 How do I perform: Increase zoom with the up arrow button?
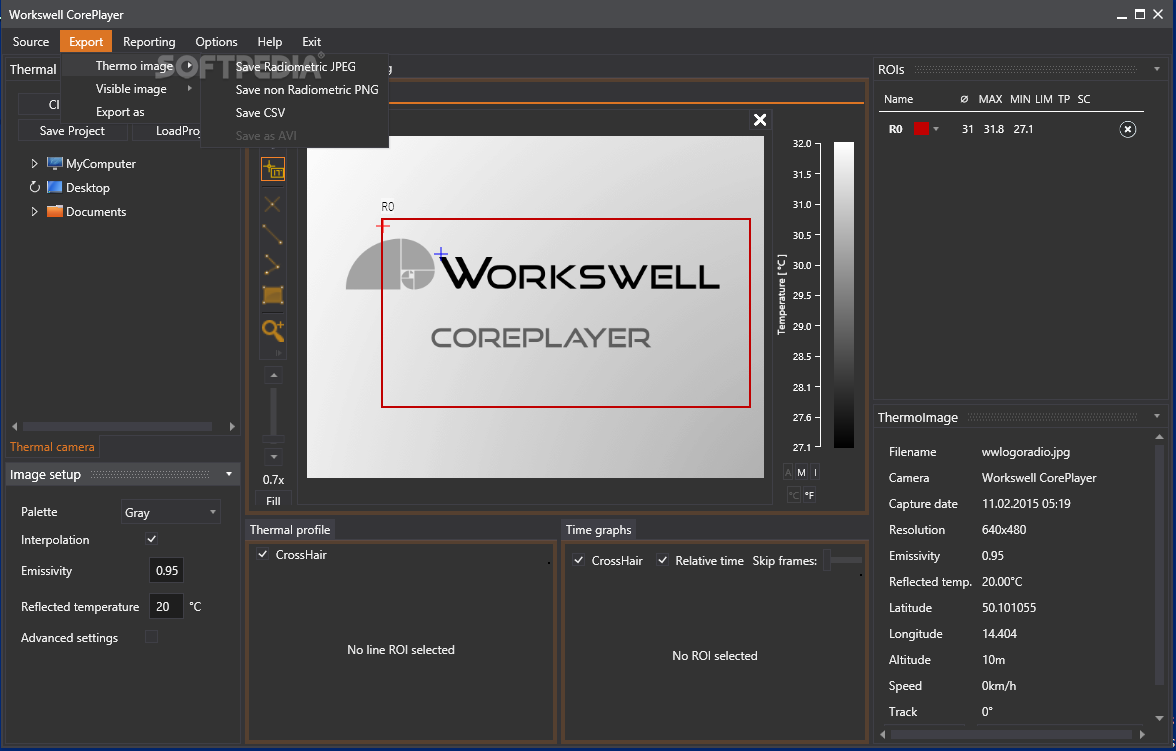point(274,374)
